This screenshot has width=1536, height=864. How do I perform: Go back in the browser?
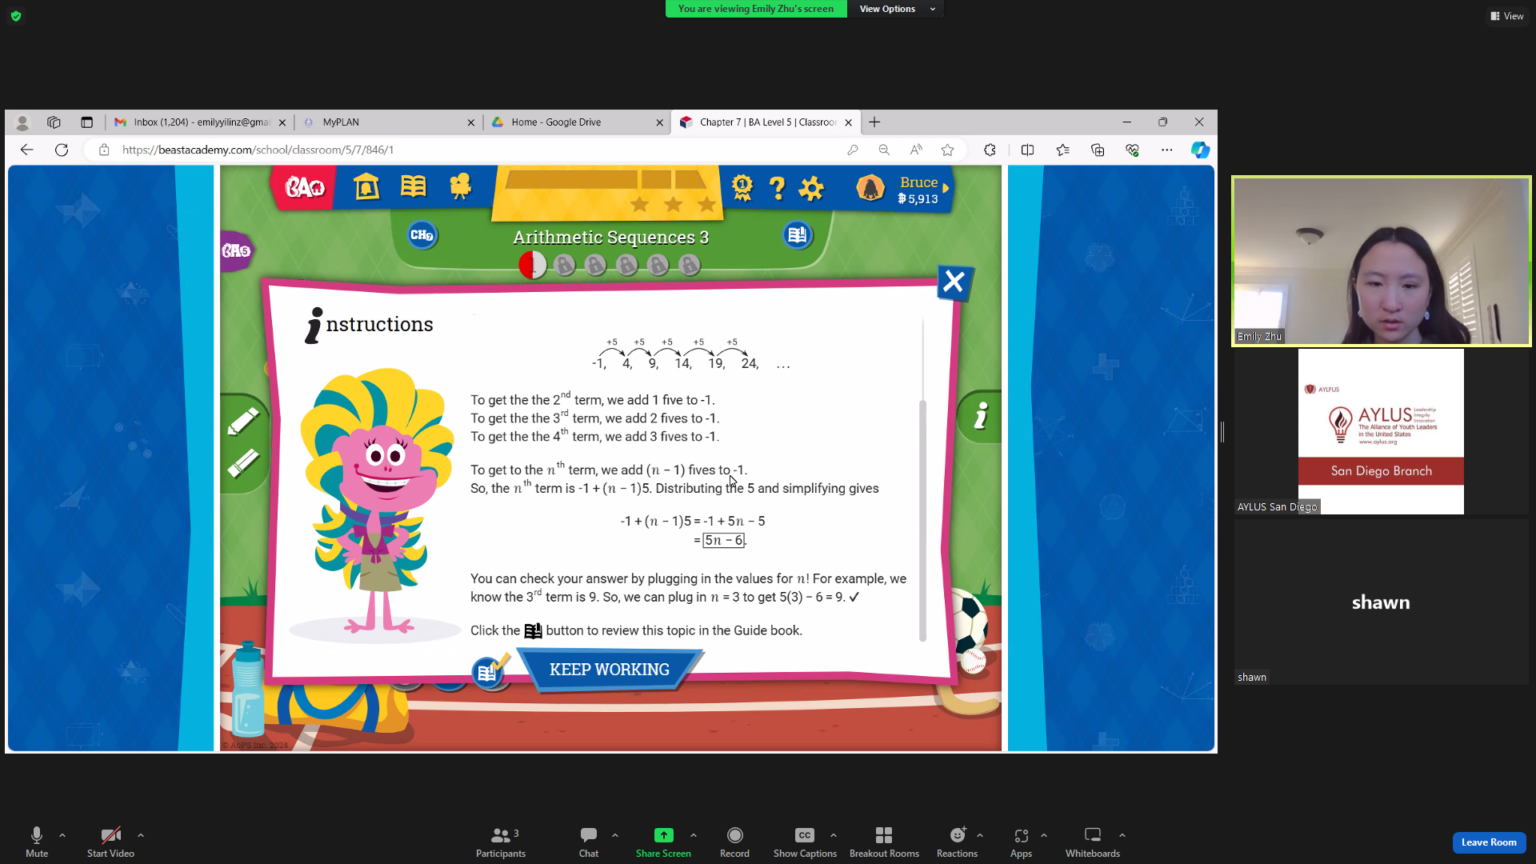[x=27, y=150]
